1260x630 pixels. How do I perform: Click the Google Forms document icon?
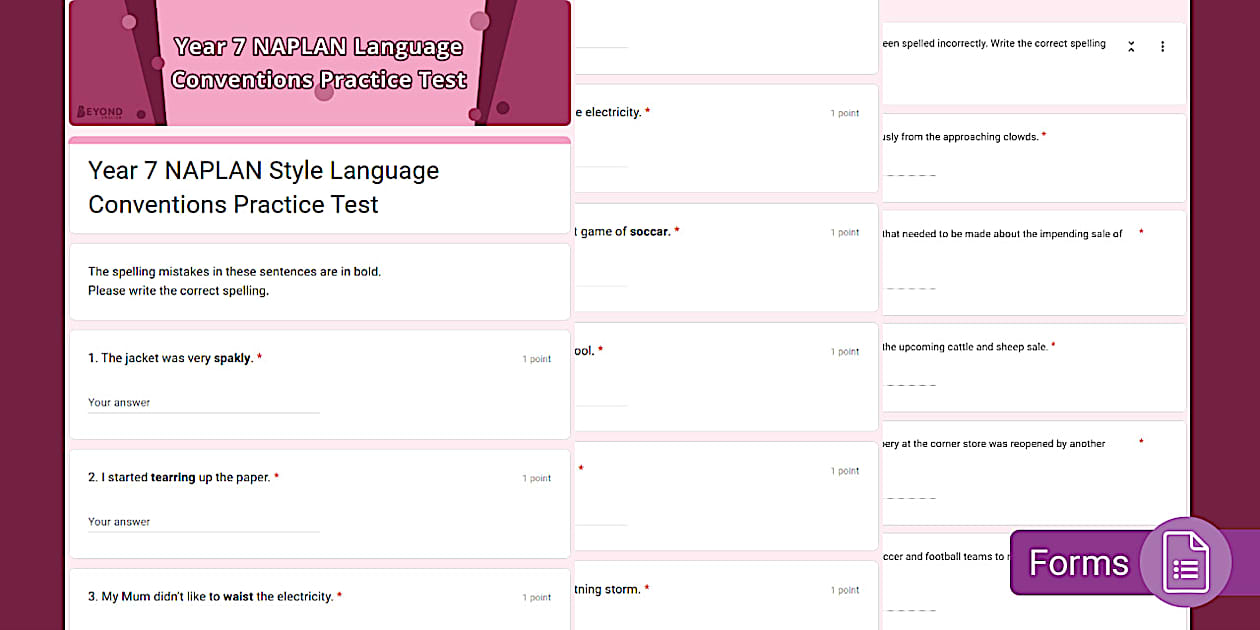[x=1186, y=563]
